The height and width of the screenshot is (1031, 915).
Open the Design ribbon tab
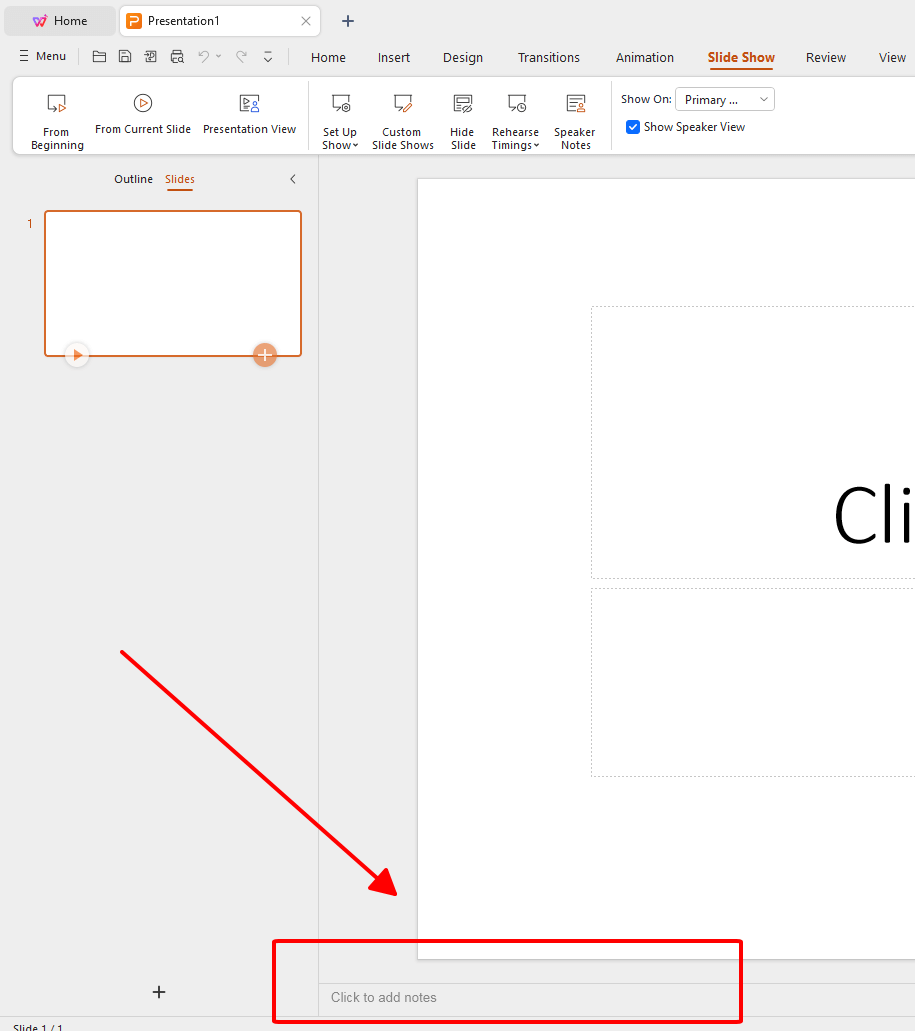pos(463,58)
